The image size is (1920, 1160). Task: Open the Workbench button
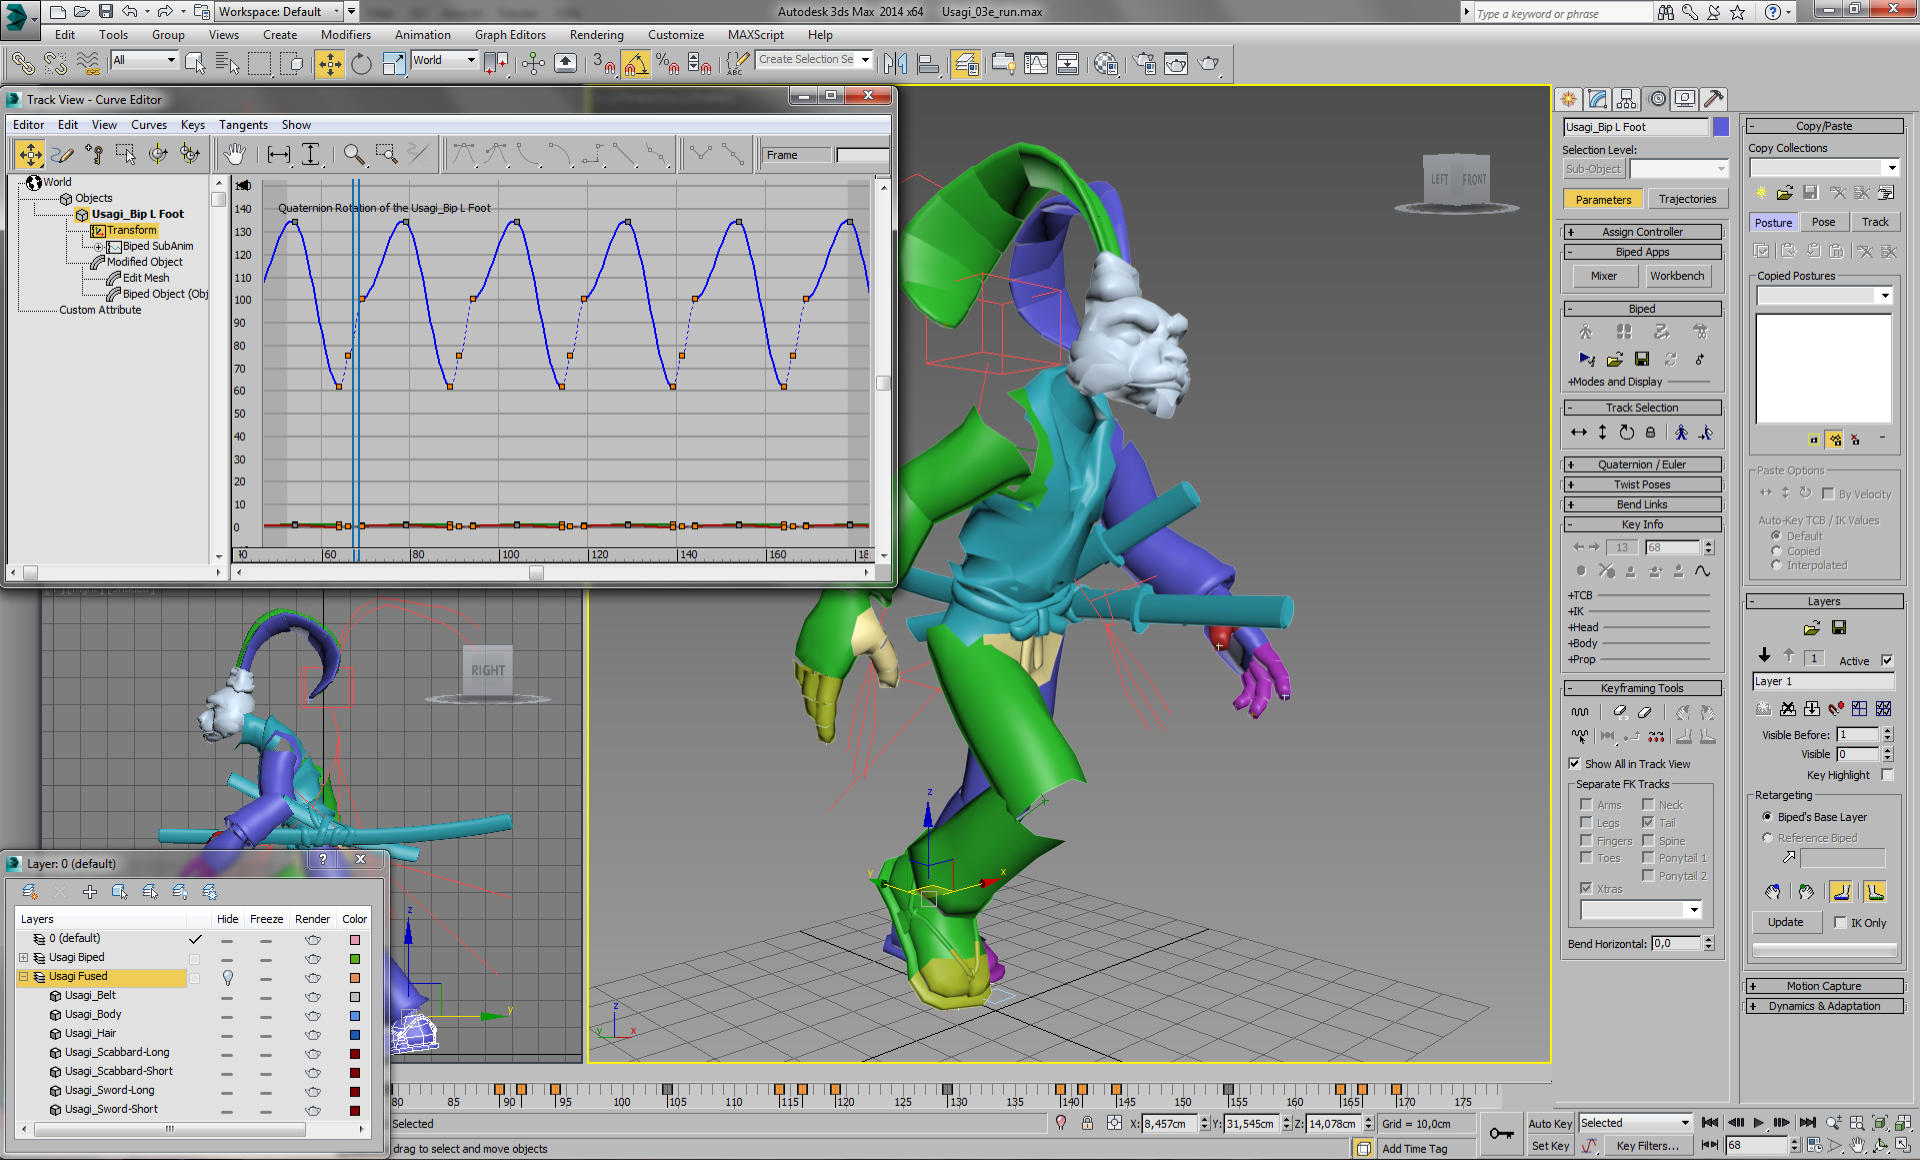1677,276
